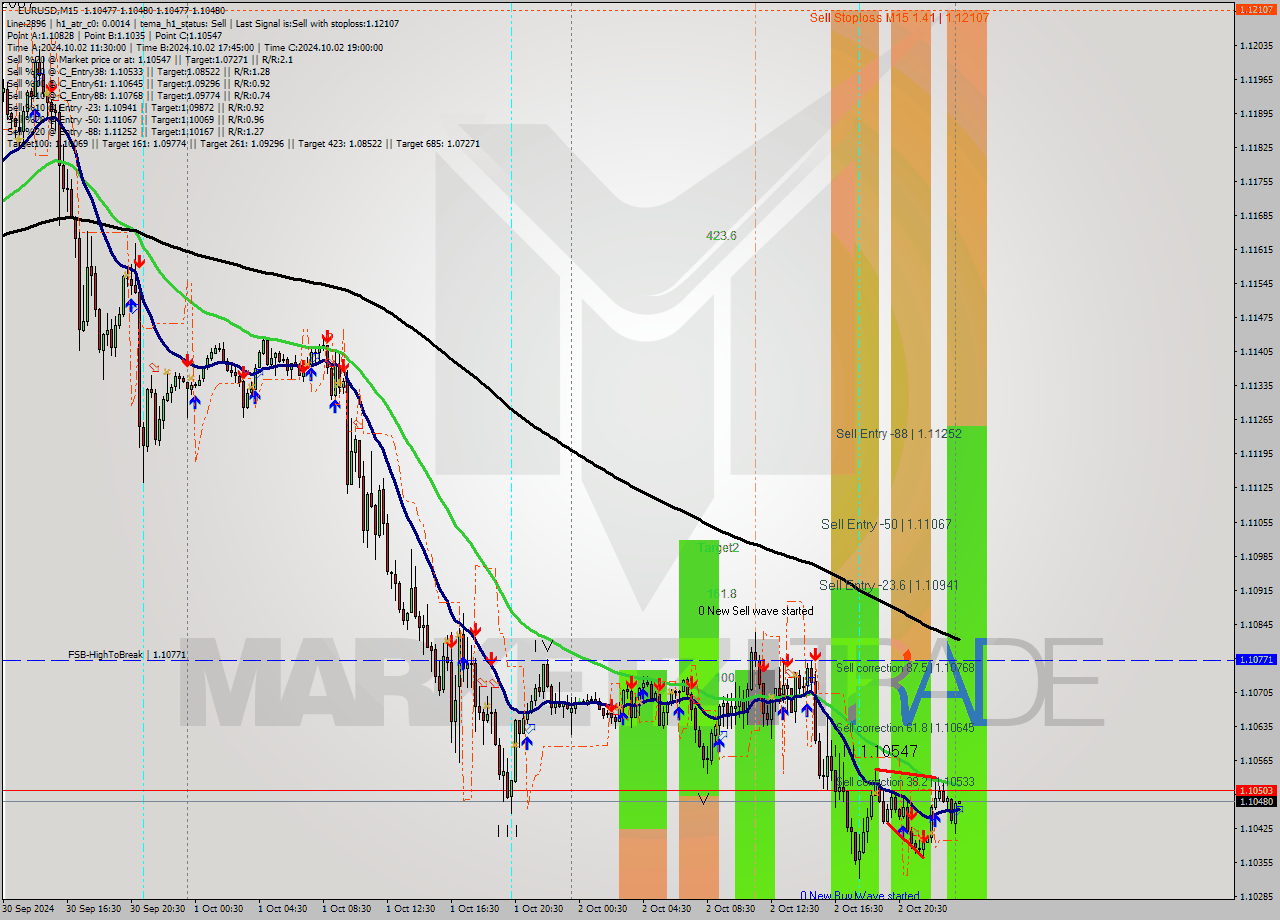Click the 'FSB-HighToBreak | 1.10771' line label
This screenshot has width=1280, height=920.
(127, 654)
